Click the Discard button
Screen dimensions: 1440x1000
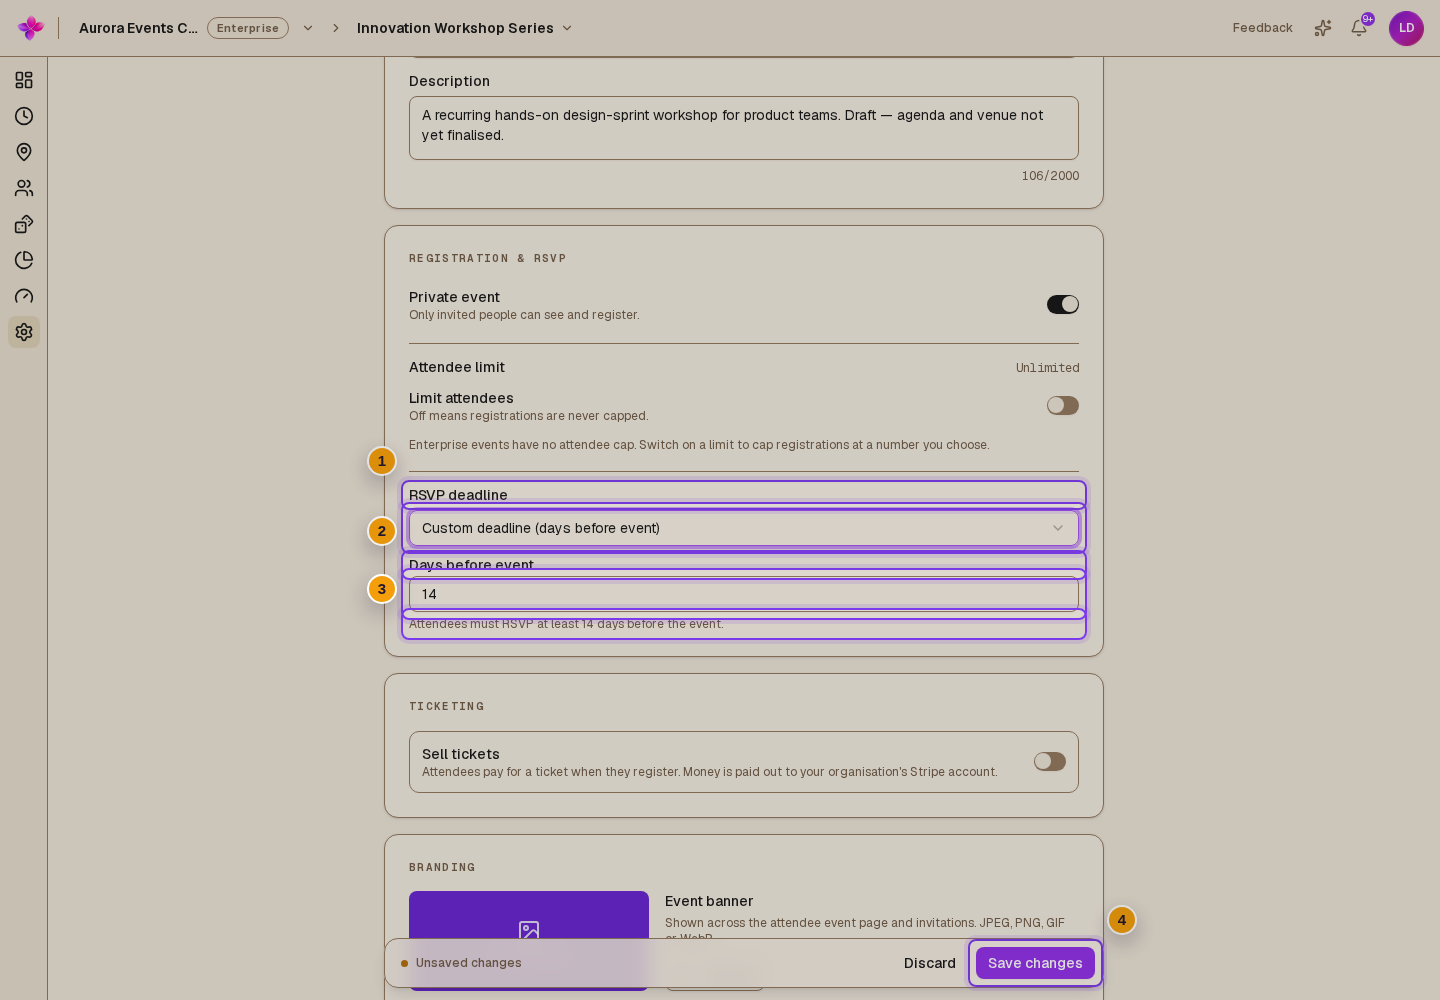click(x=930, y=963)
